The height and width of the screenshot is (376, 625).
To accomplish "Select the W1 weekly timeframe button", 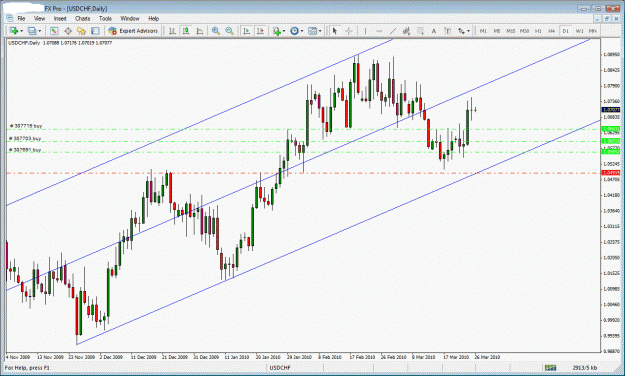I will (580, 31).
